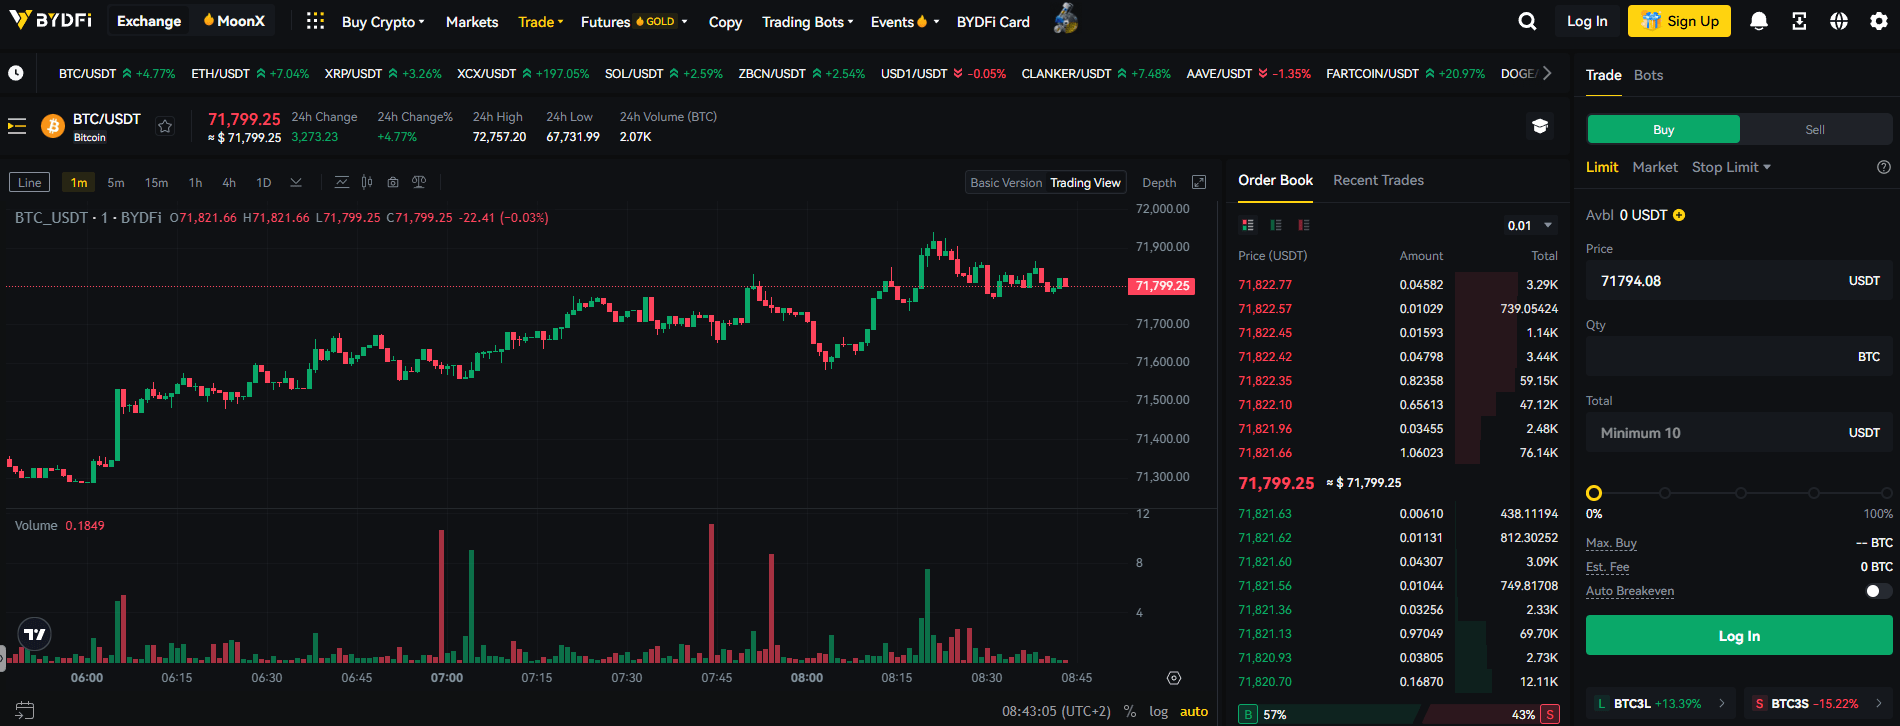Expand more chart timeframes chevron
Screen dimensions: 1900x726
tap(296, 182)
